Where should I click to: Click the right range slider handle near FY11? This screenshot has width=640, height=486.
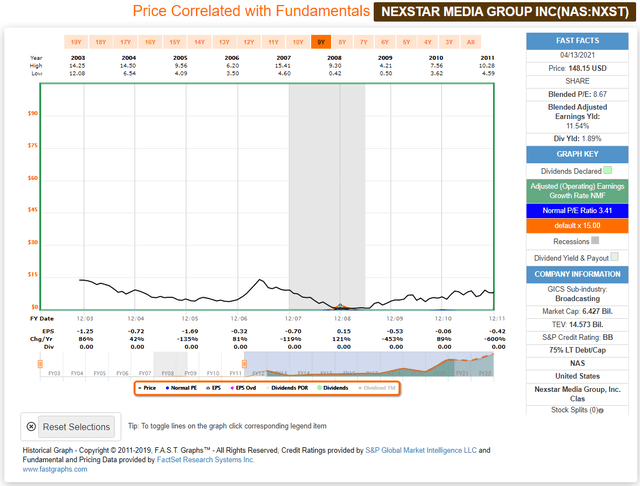coord(244,364)
